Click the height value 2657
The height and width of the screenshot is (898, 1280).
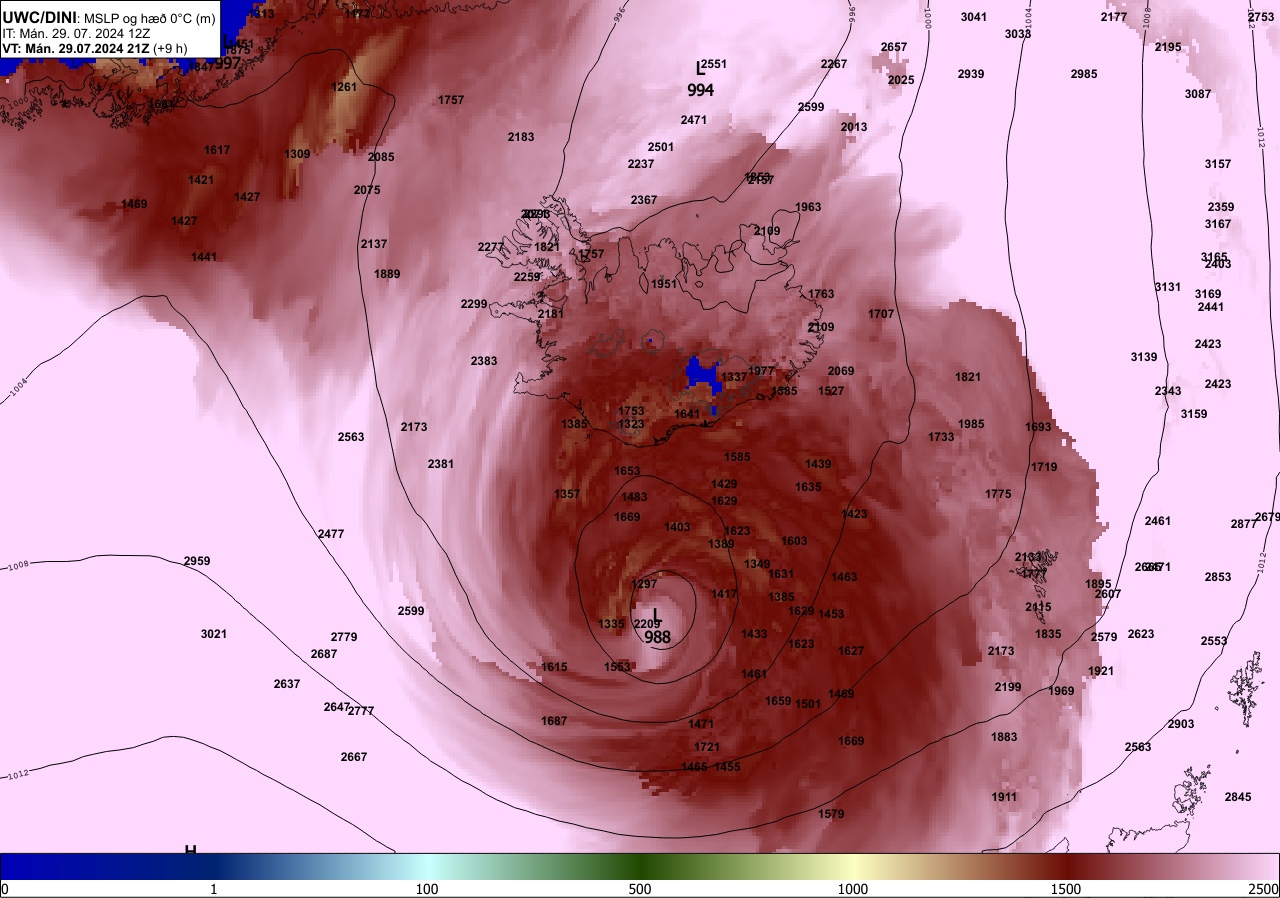pos(894,47)
